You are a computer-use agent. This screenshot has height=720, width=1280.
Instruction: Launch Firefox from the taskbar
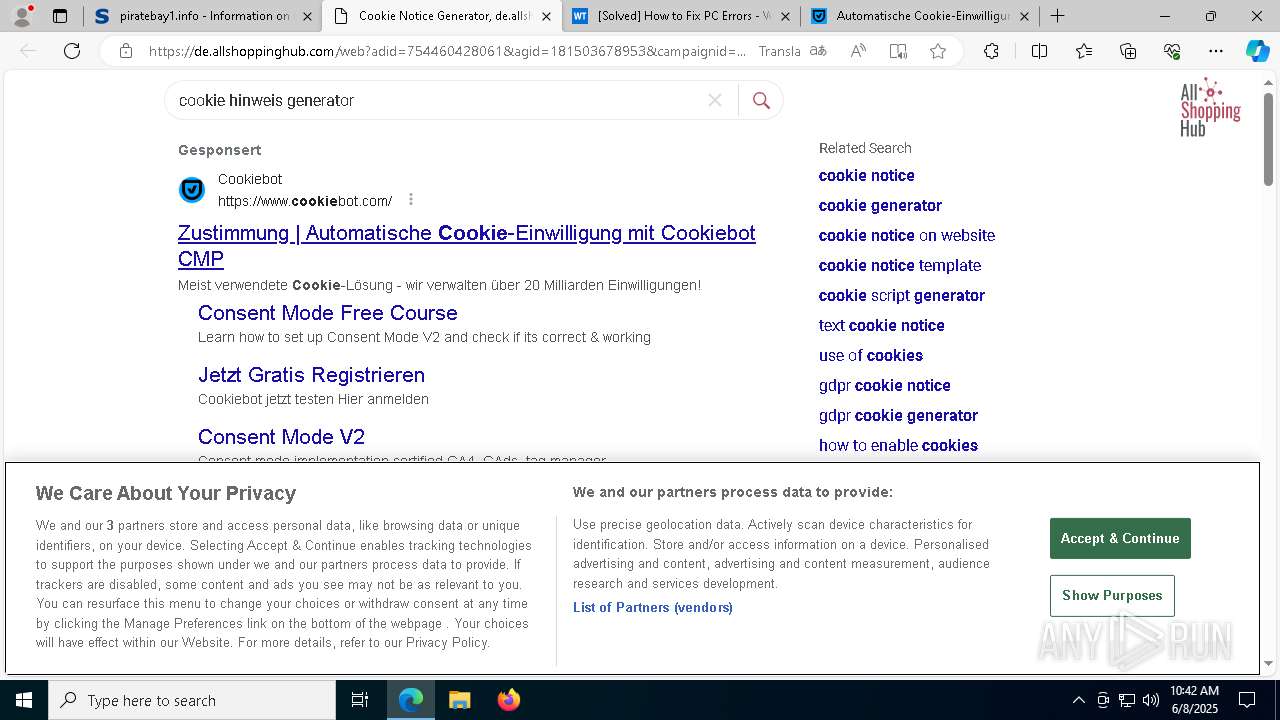click(x=508, y=700)
